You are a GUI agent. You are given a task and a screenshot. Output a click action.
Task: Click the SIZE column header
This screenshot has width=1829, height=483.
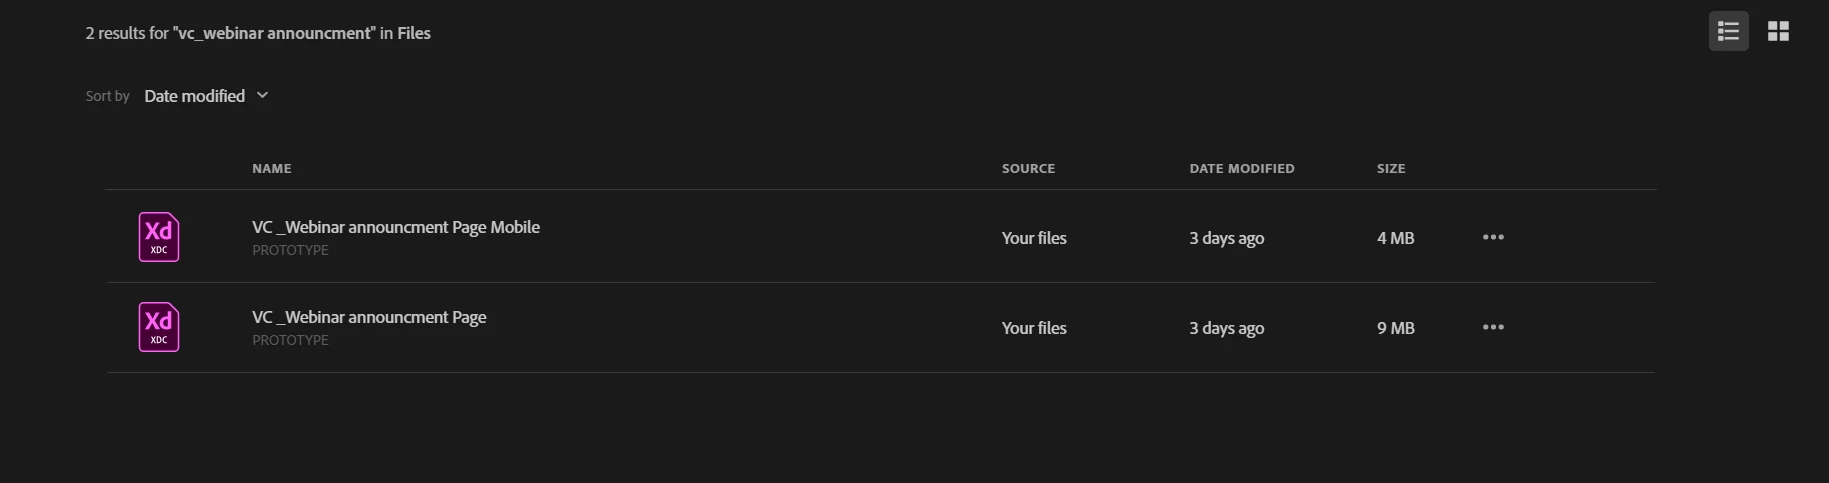pos(1390,168)
